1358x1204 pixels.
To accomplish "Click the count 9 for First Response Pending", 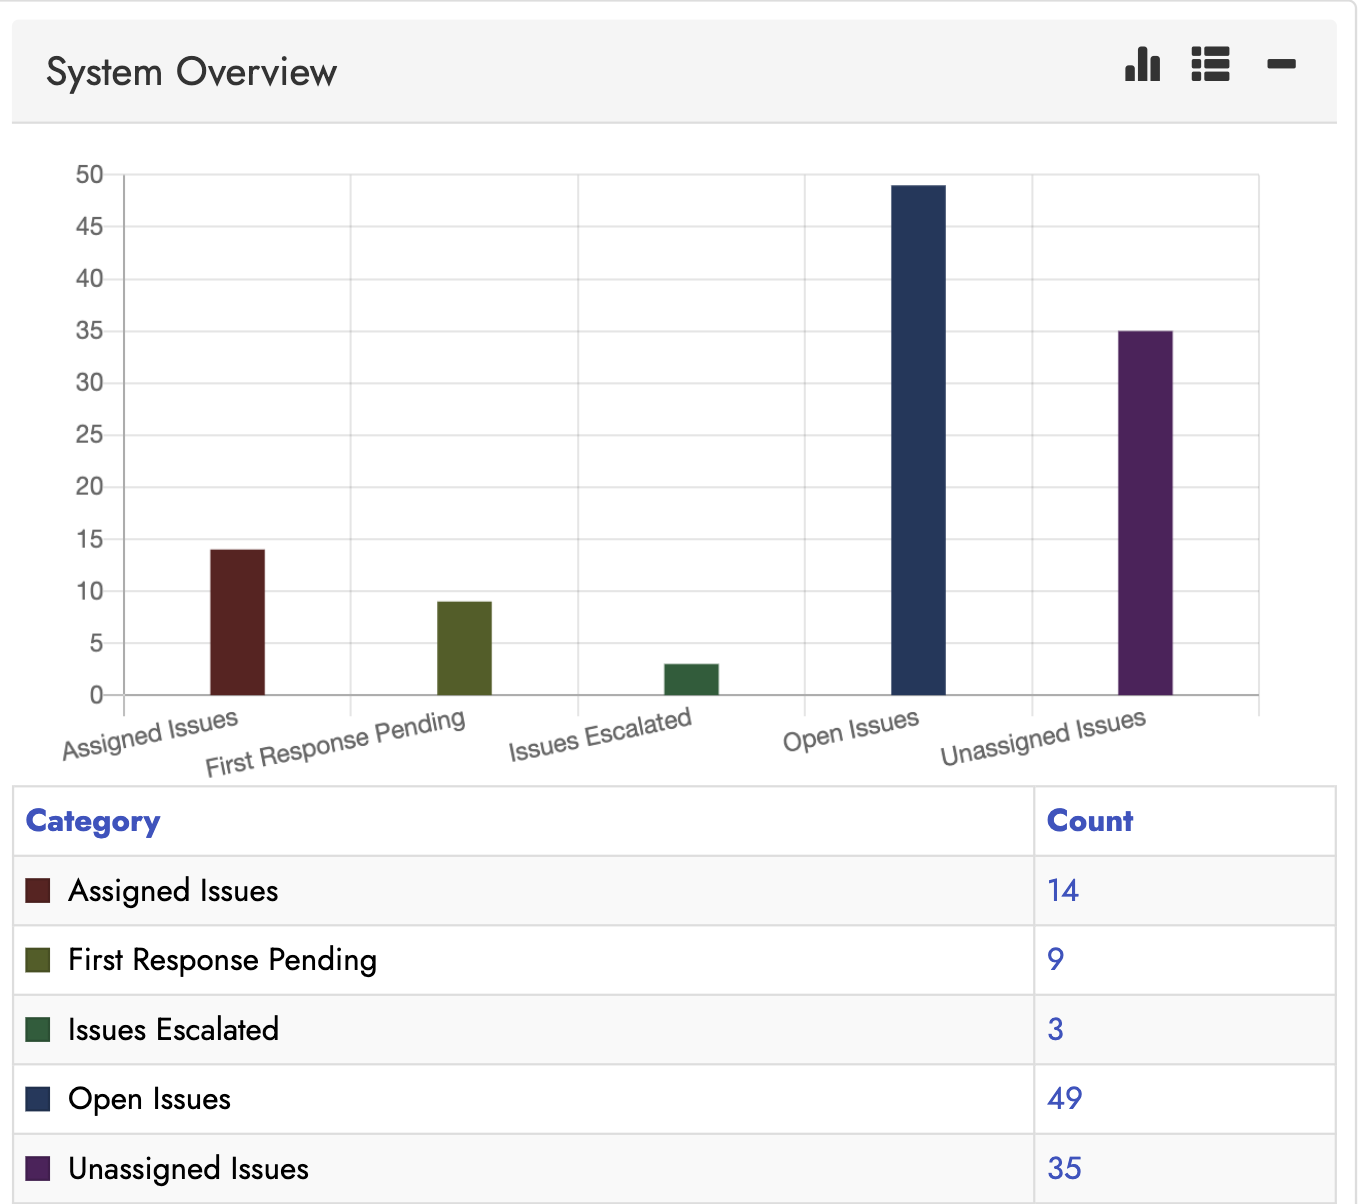I will click(x=1057, y=958).
